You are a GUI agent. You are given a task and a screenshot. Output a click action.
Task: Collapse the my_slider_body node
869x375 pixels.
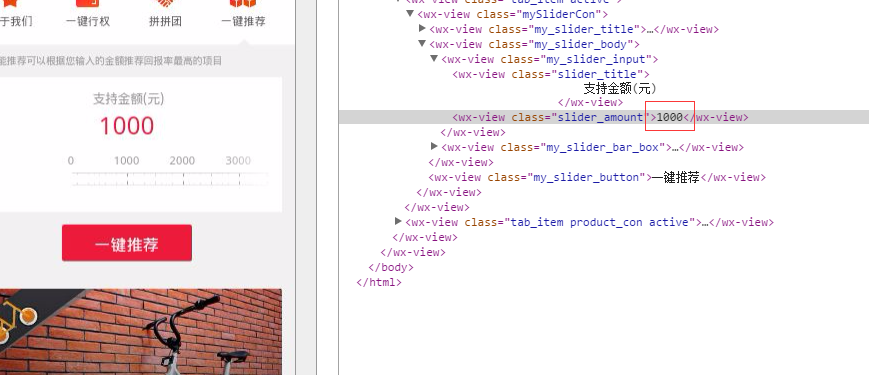point(422,44)
